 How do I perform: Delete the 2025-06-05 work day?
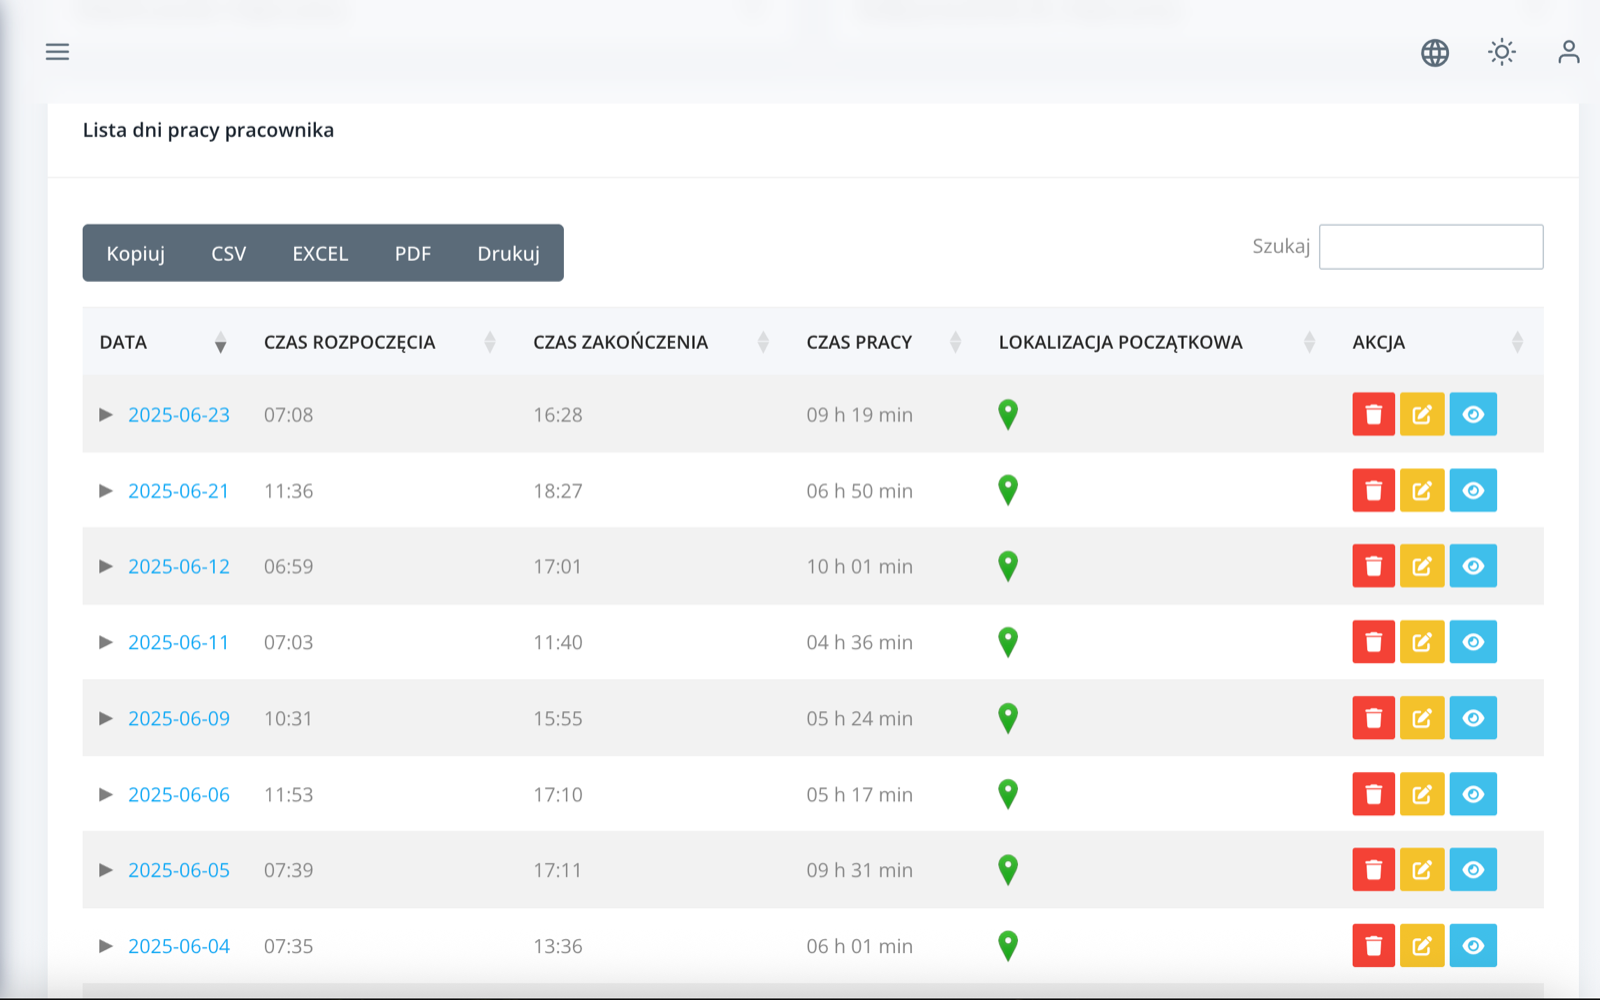[x=1373, y=870]
